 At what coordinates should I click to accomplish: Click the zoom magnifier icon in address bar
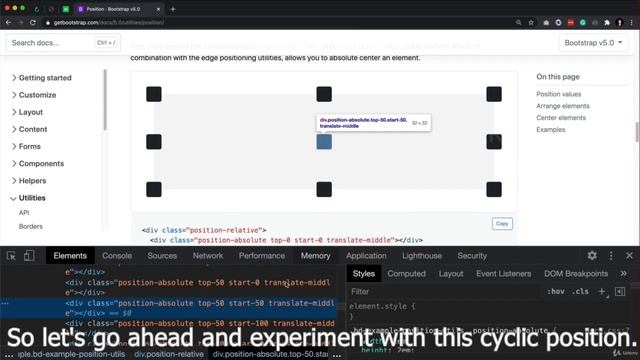[x=518, y=23]
